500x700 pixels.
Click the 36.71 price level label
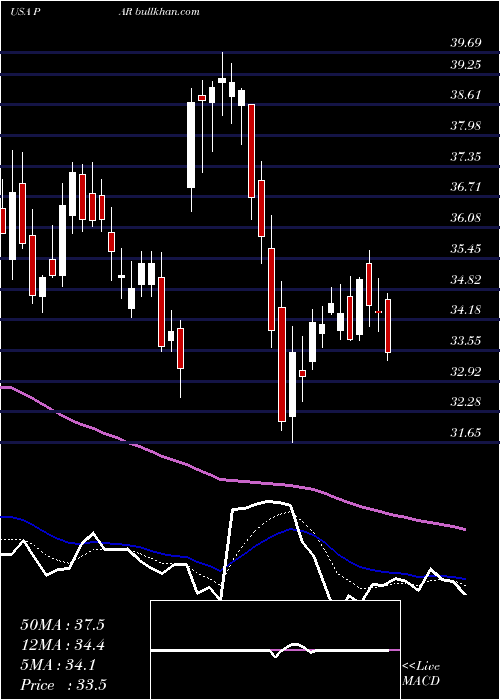[x=466, y=187]
